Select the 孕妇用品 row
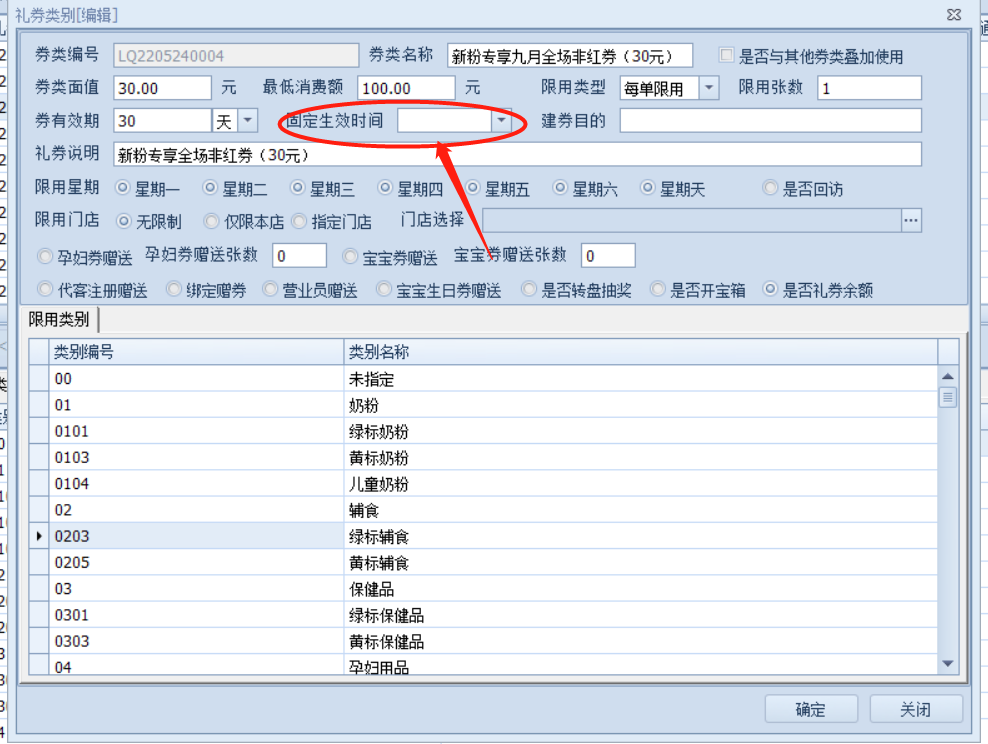The width and height of the screenshot is (988, 744). [483, 665]
